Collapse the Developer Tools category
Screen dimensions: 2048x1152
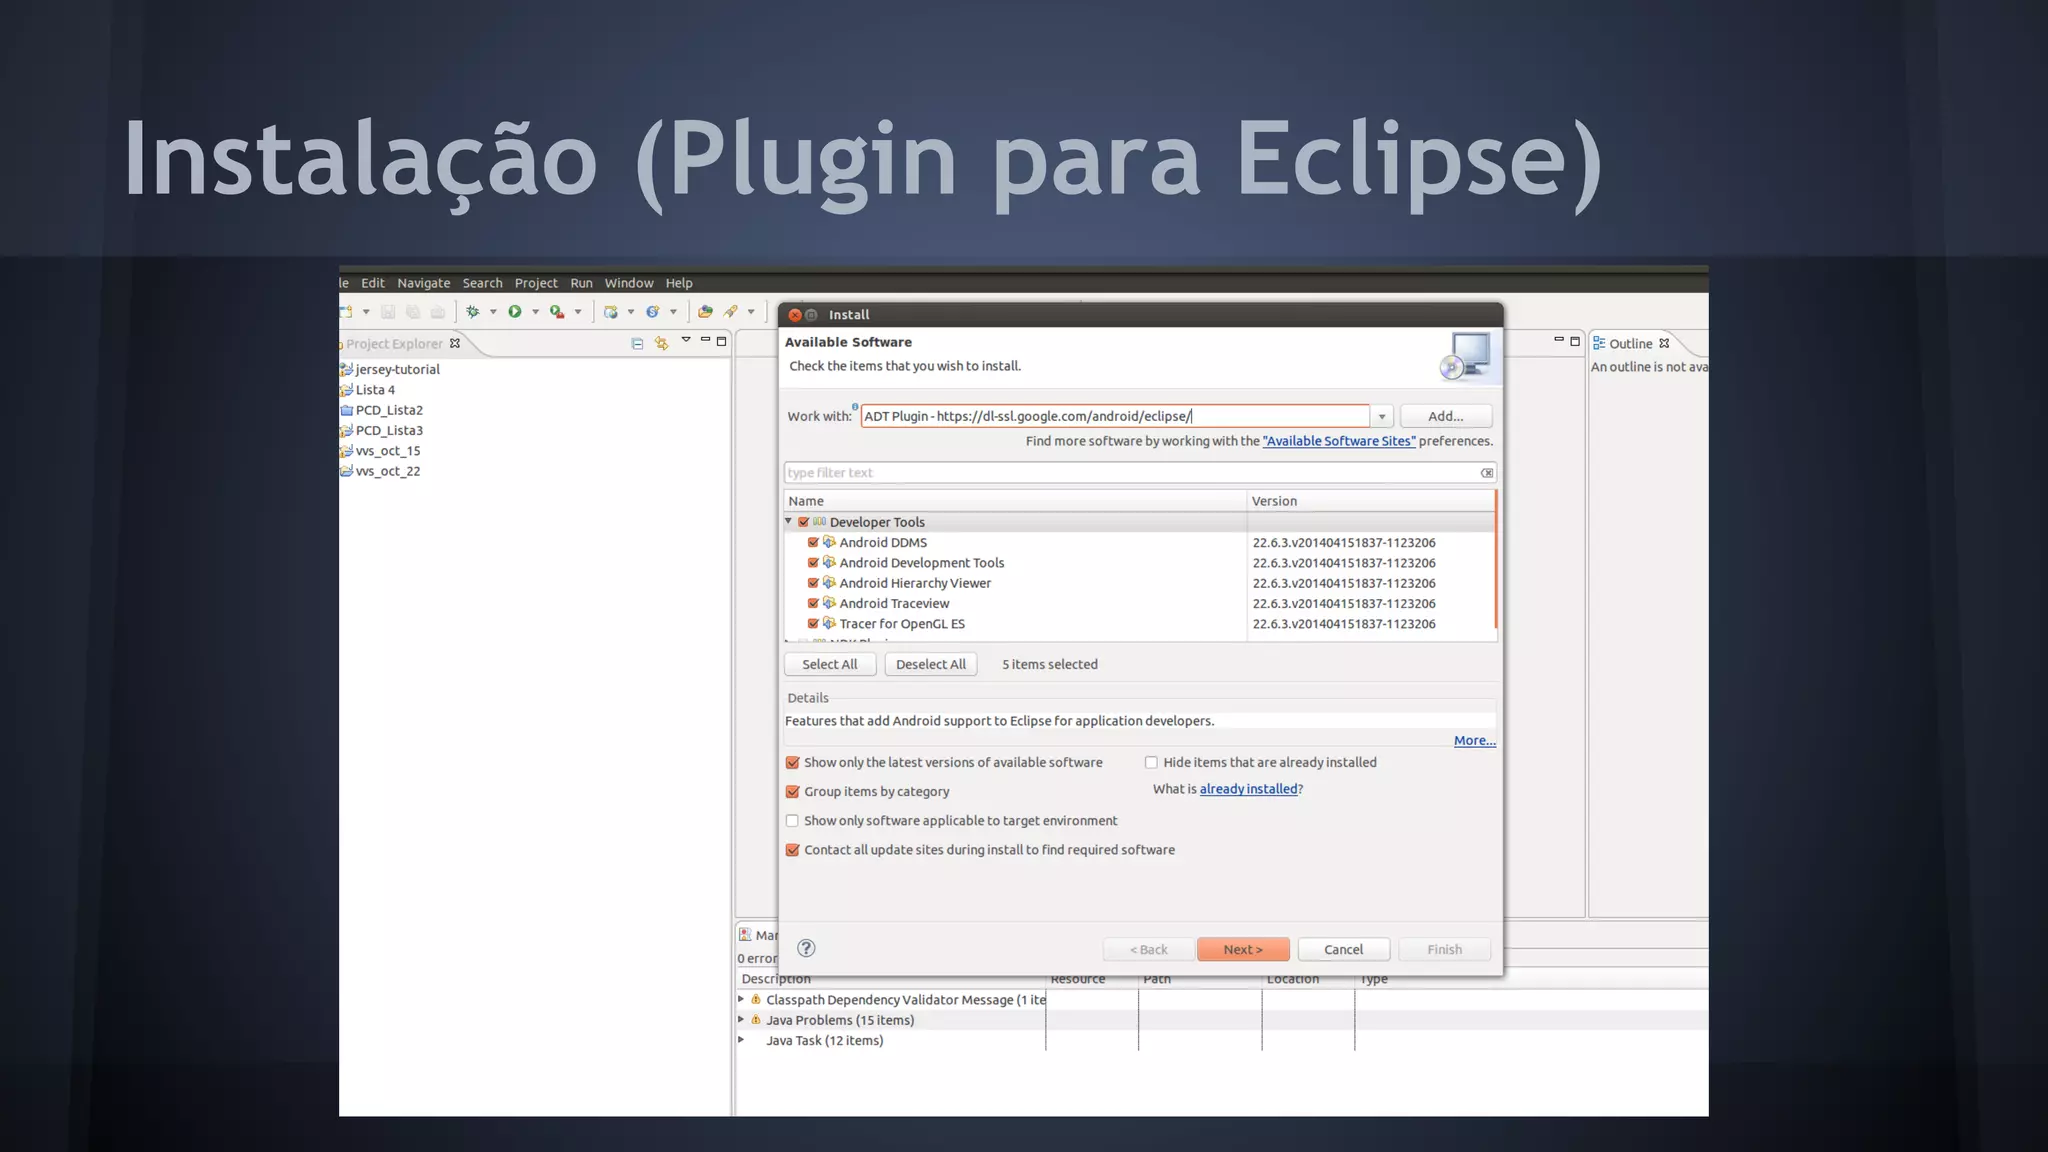click(x=789, y=521)
